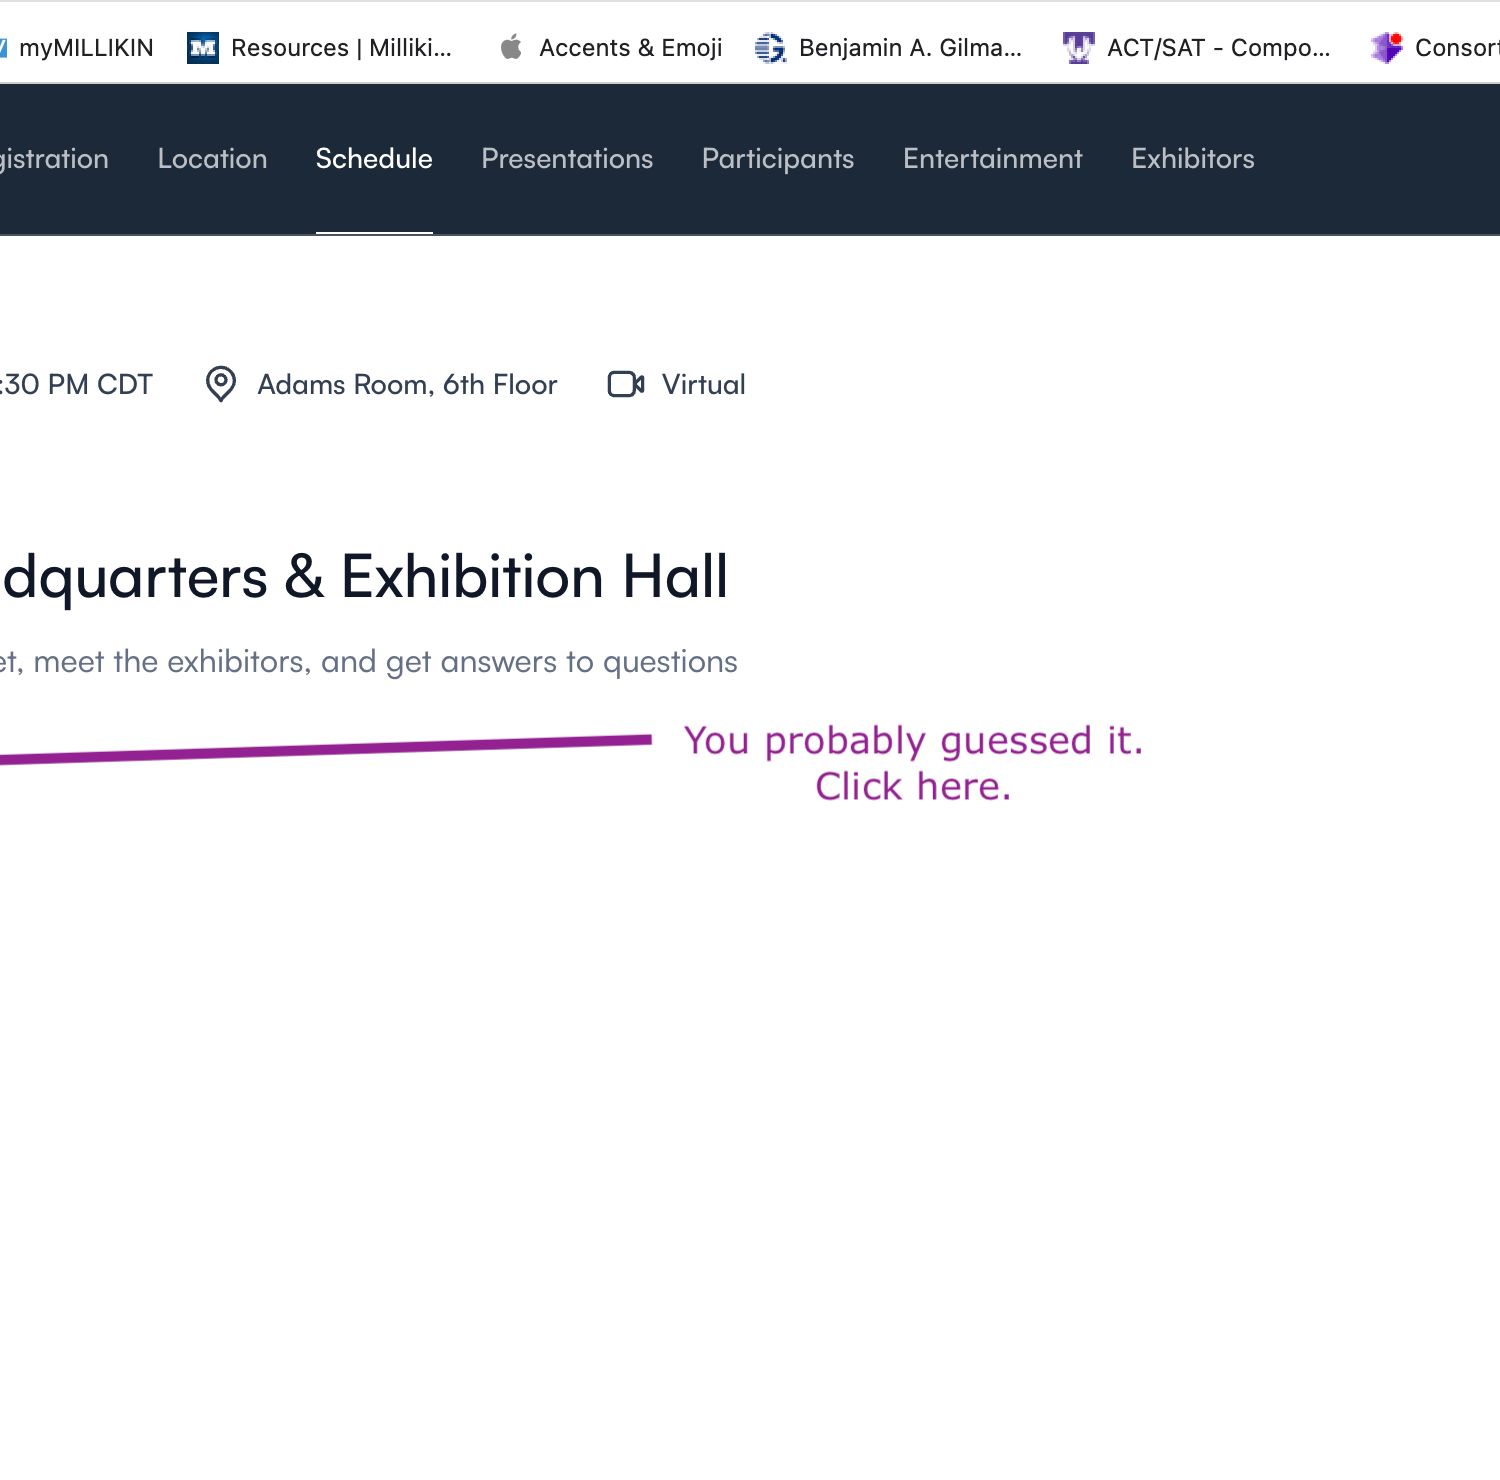
Task: Open the Headquarters & Exhibition Hall title
Action: 365,577
